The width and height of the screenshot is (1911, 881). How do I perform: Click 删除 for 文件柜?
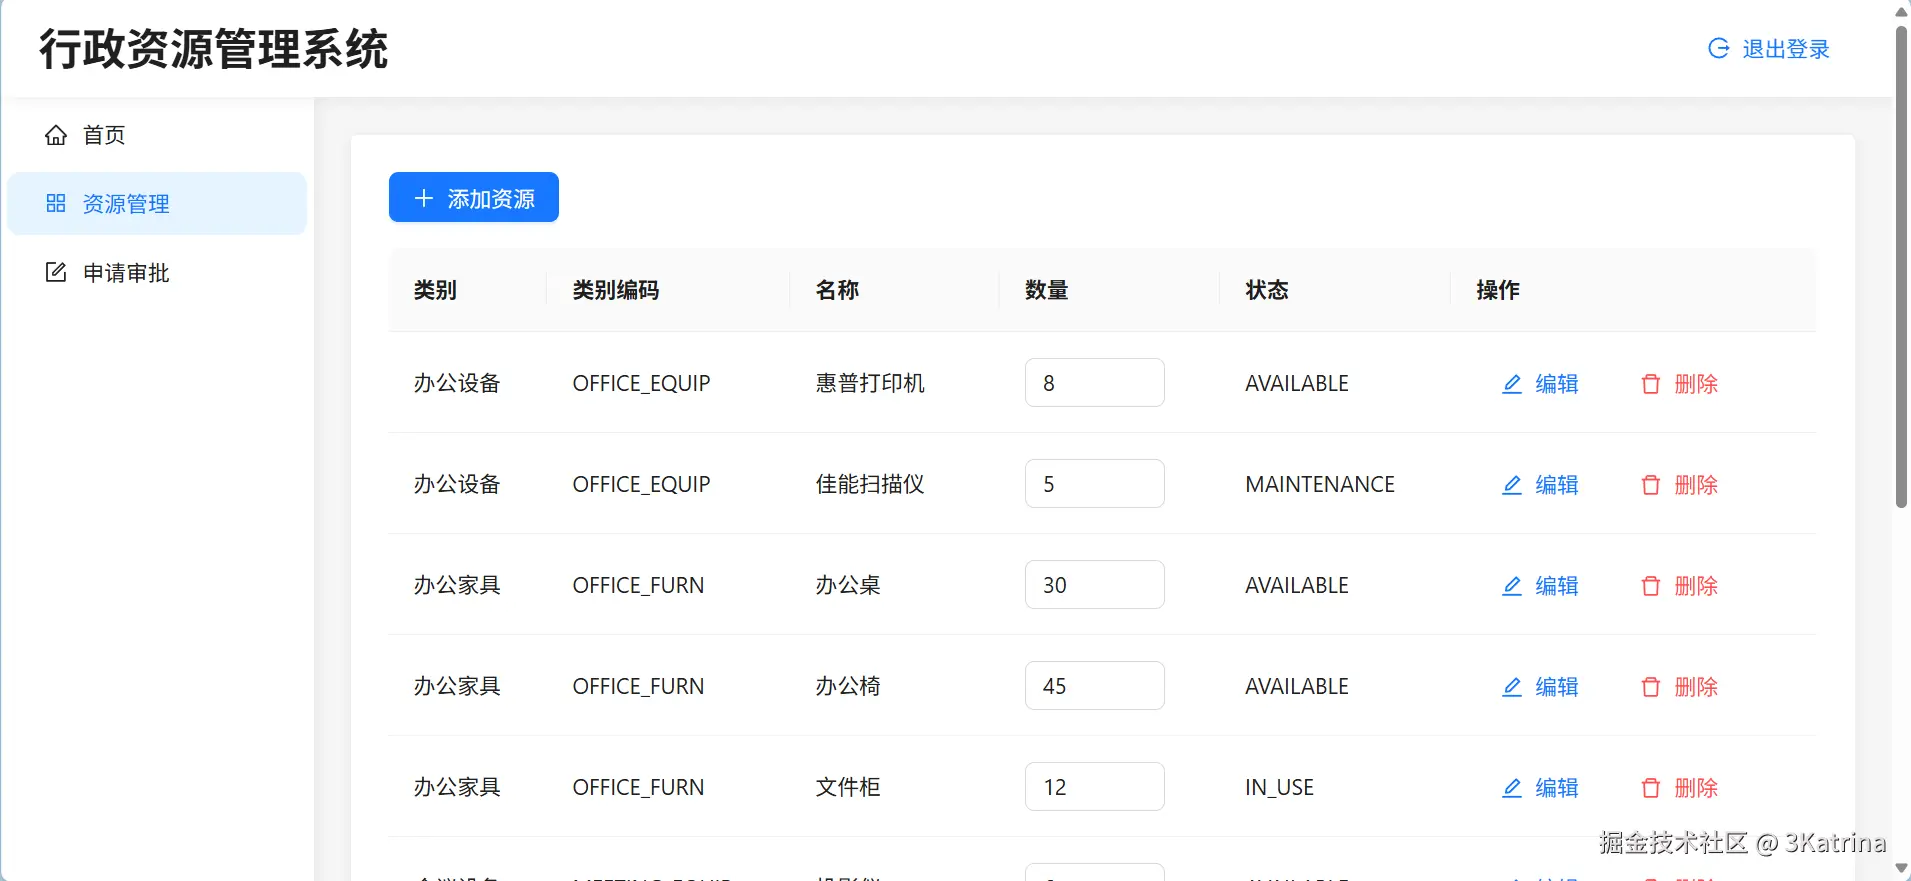(x=1680, y=788)
